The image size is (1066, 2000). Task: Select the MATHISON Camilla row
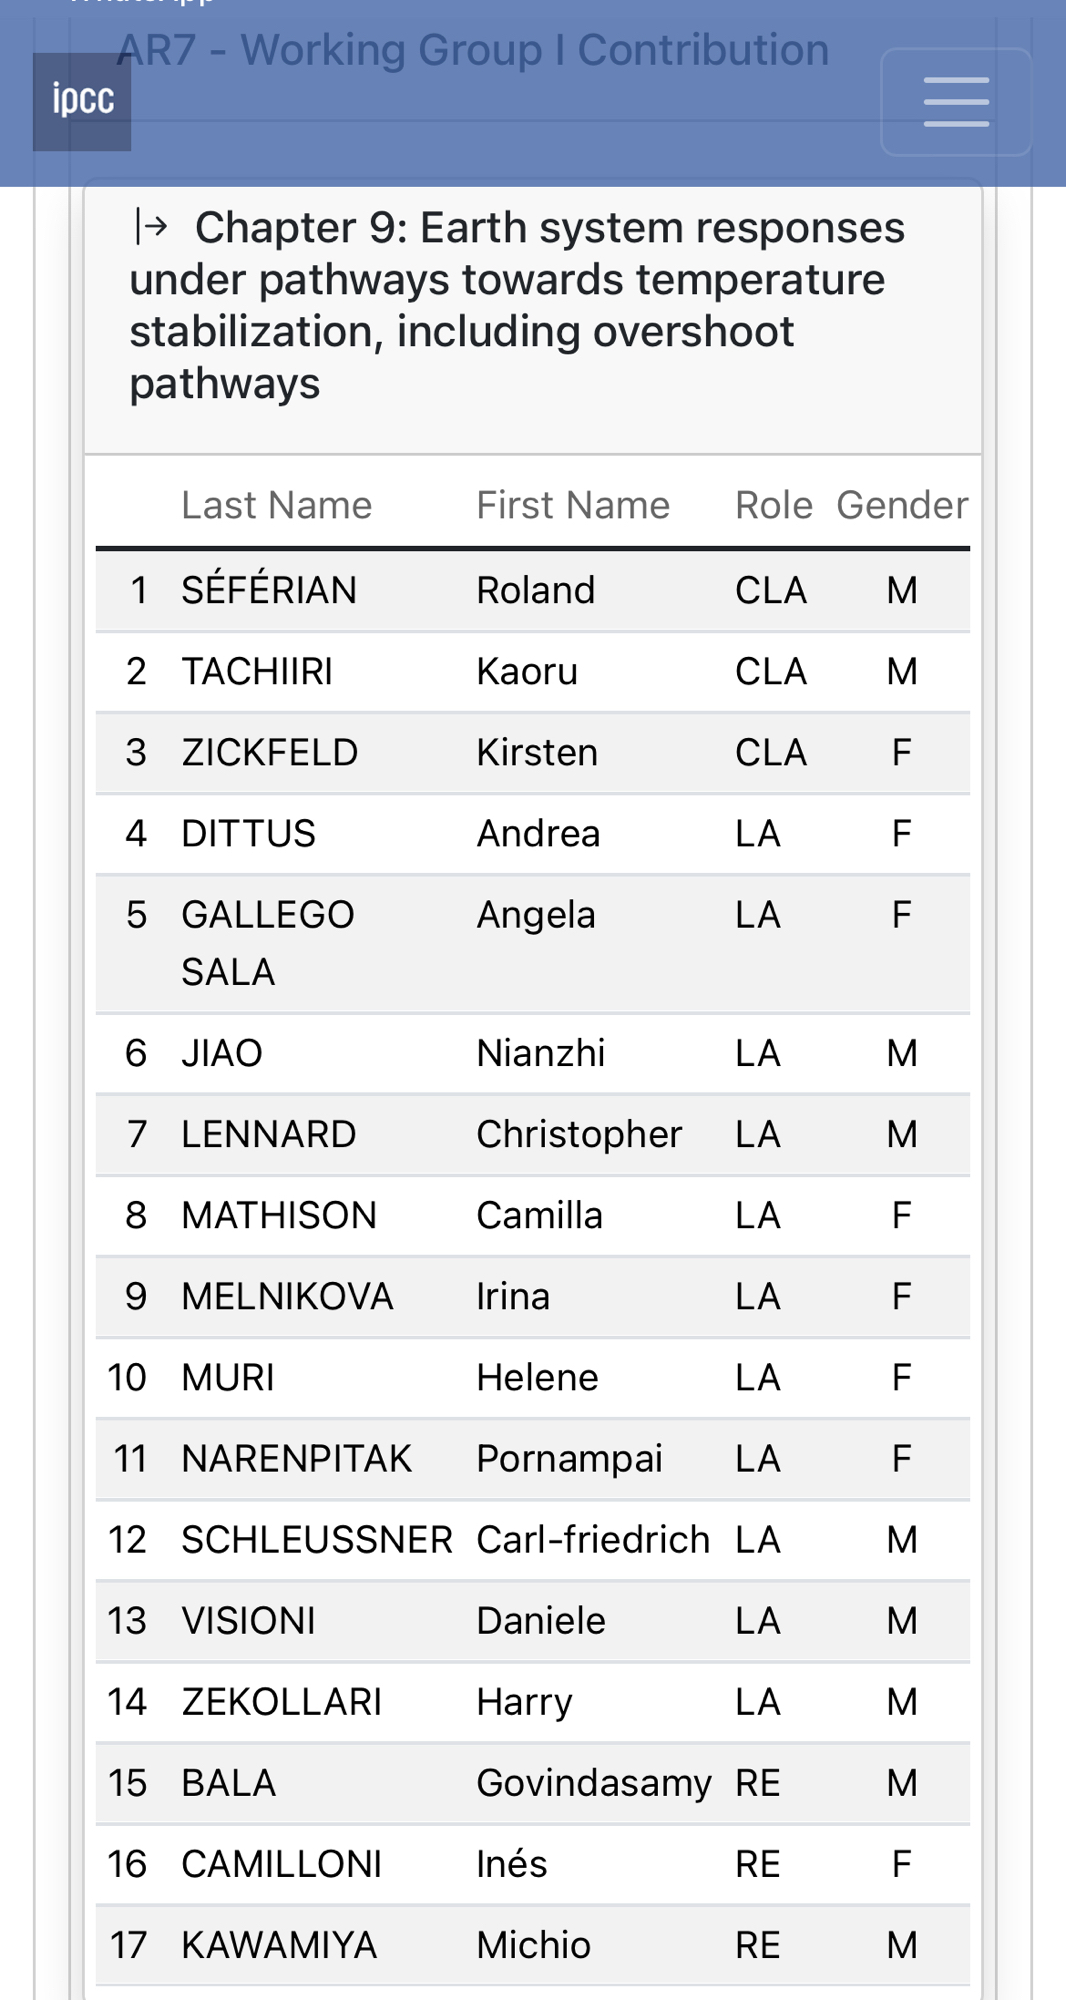[532, 1216]
